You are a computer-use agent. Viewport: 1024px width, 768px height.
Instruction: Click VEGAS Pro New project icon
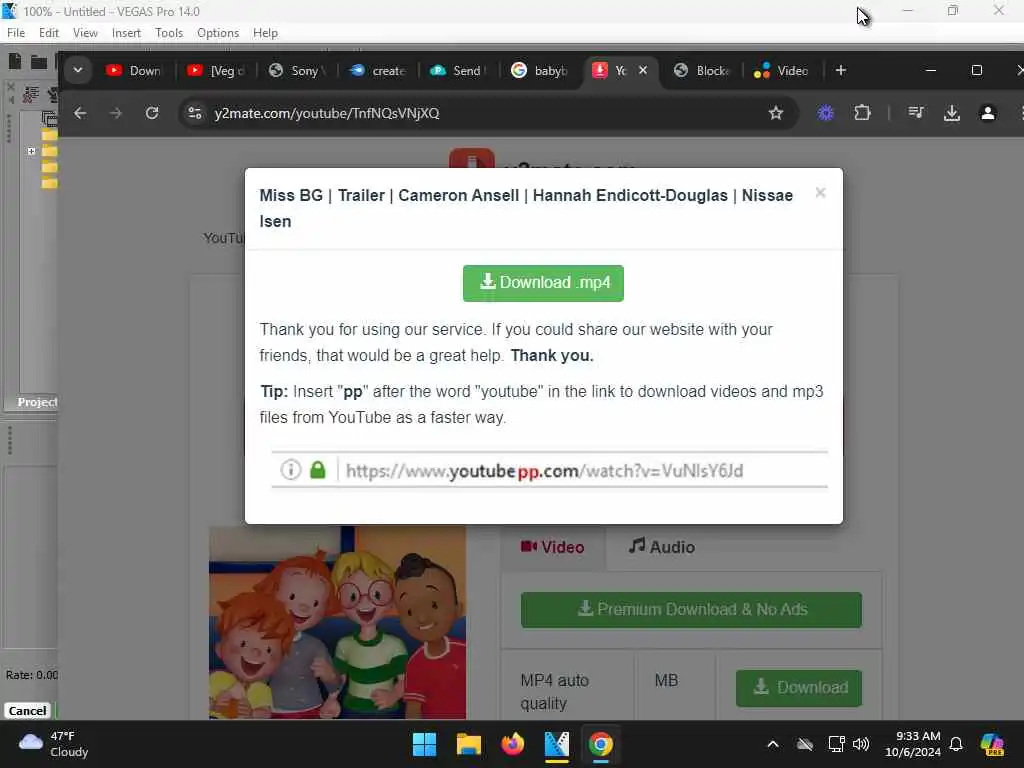pyautogui.click(x=14, y=61)
